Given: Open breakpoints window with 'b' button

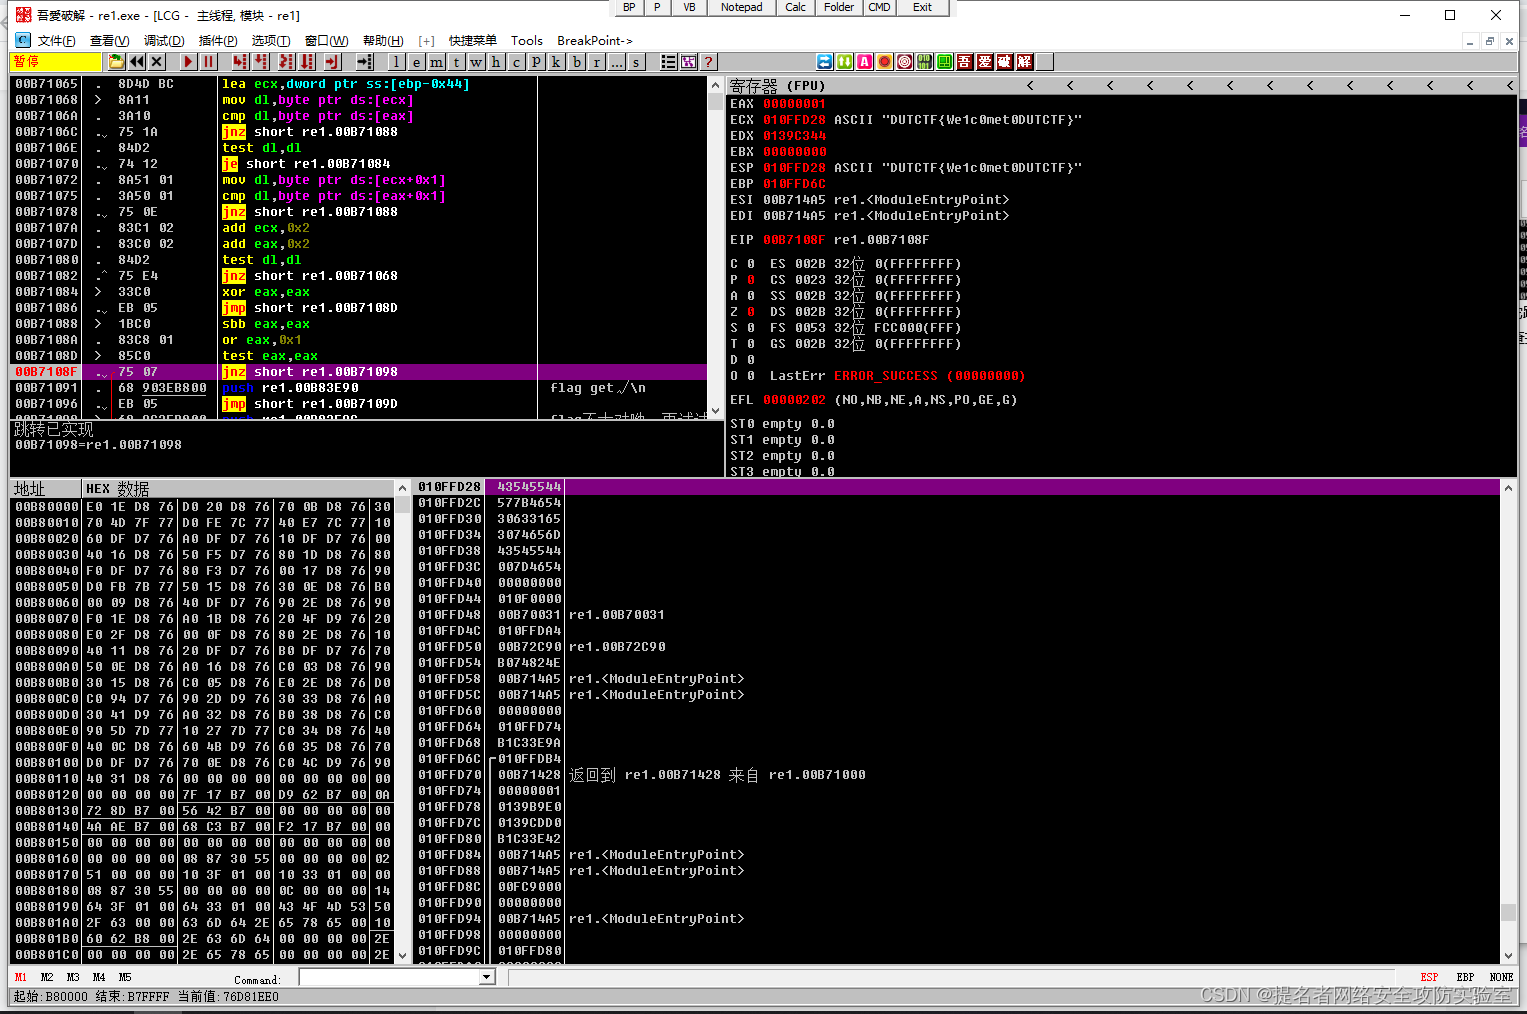Looking at the screenshot, I should click(577, 62).
